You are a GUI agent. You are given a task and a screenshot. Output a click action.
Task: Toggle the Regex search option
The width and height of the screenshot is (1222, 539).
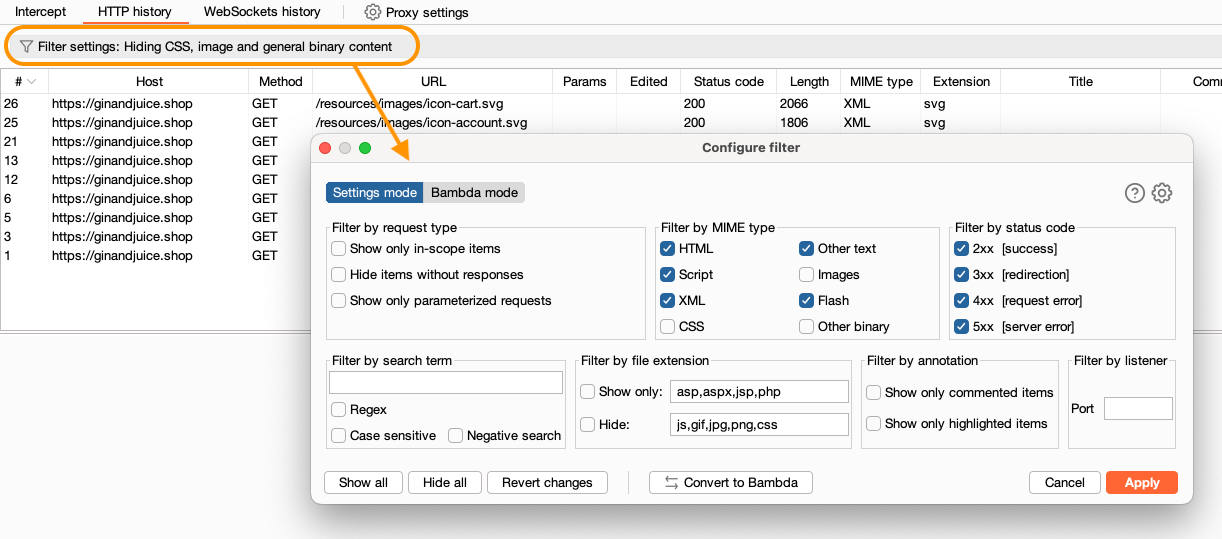[x=340, y=409]
